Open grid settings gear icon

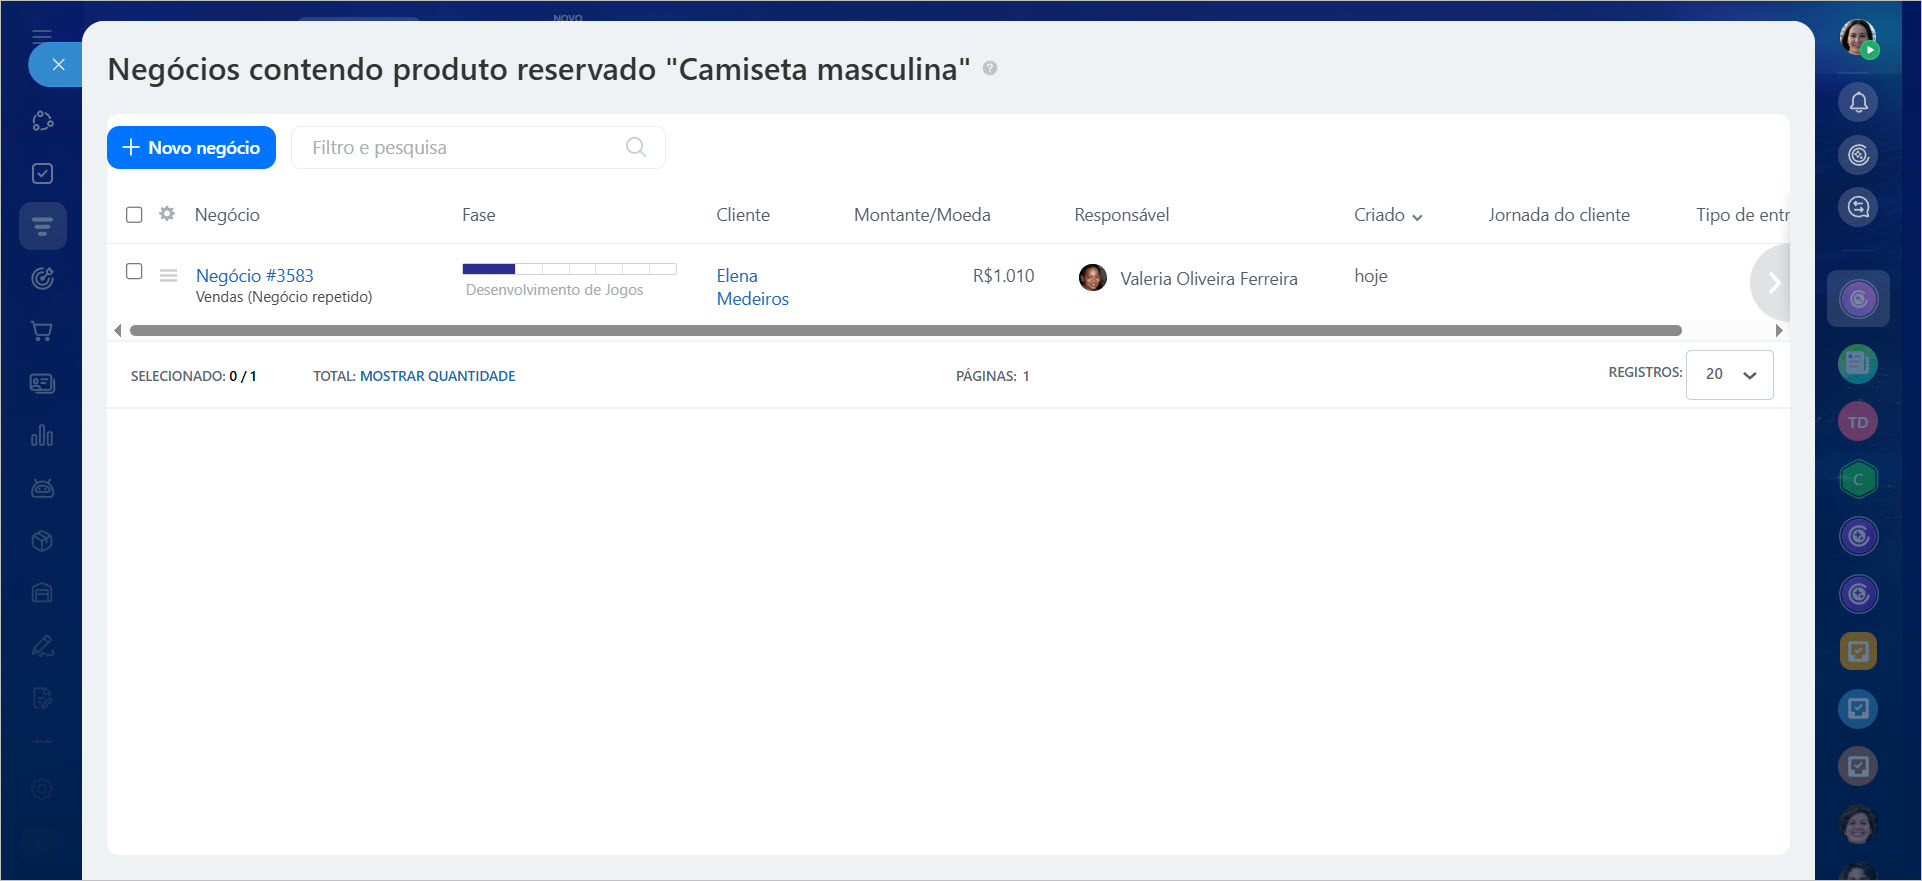click(167, 214)
